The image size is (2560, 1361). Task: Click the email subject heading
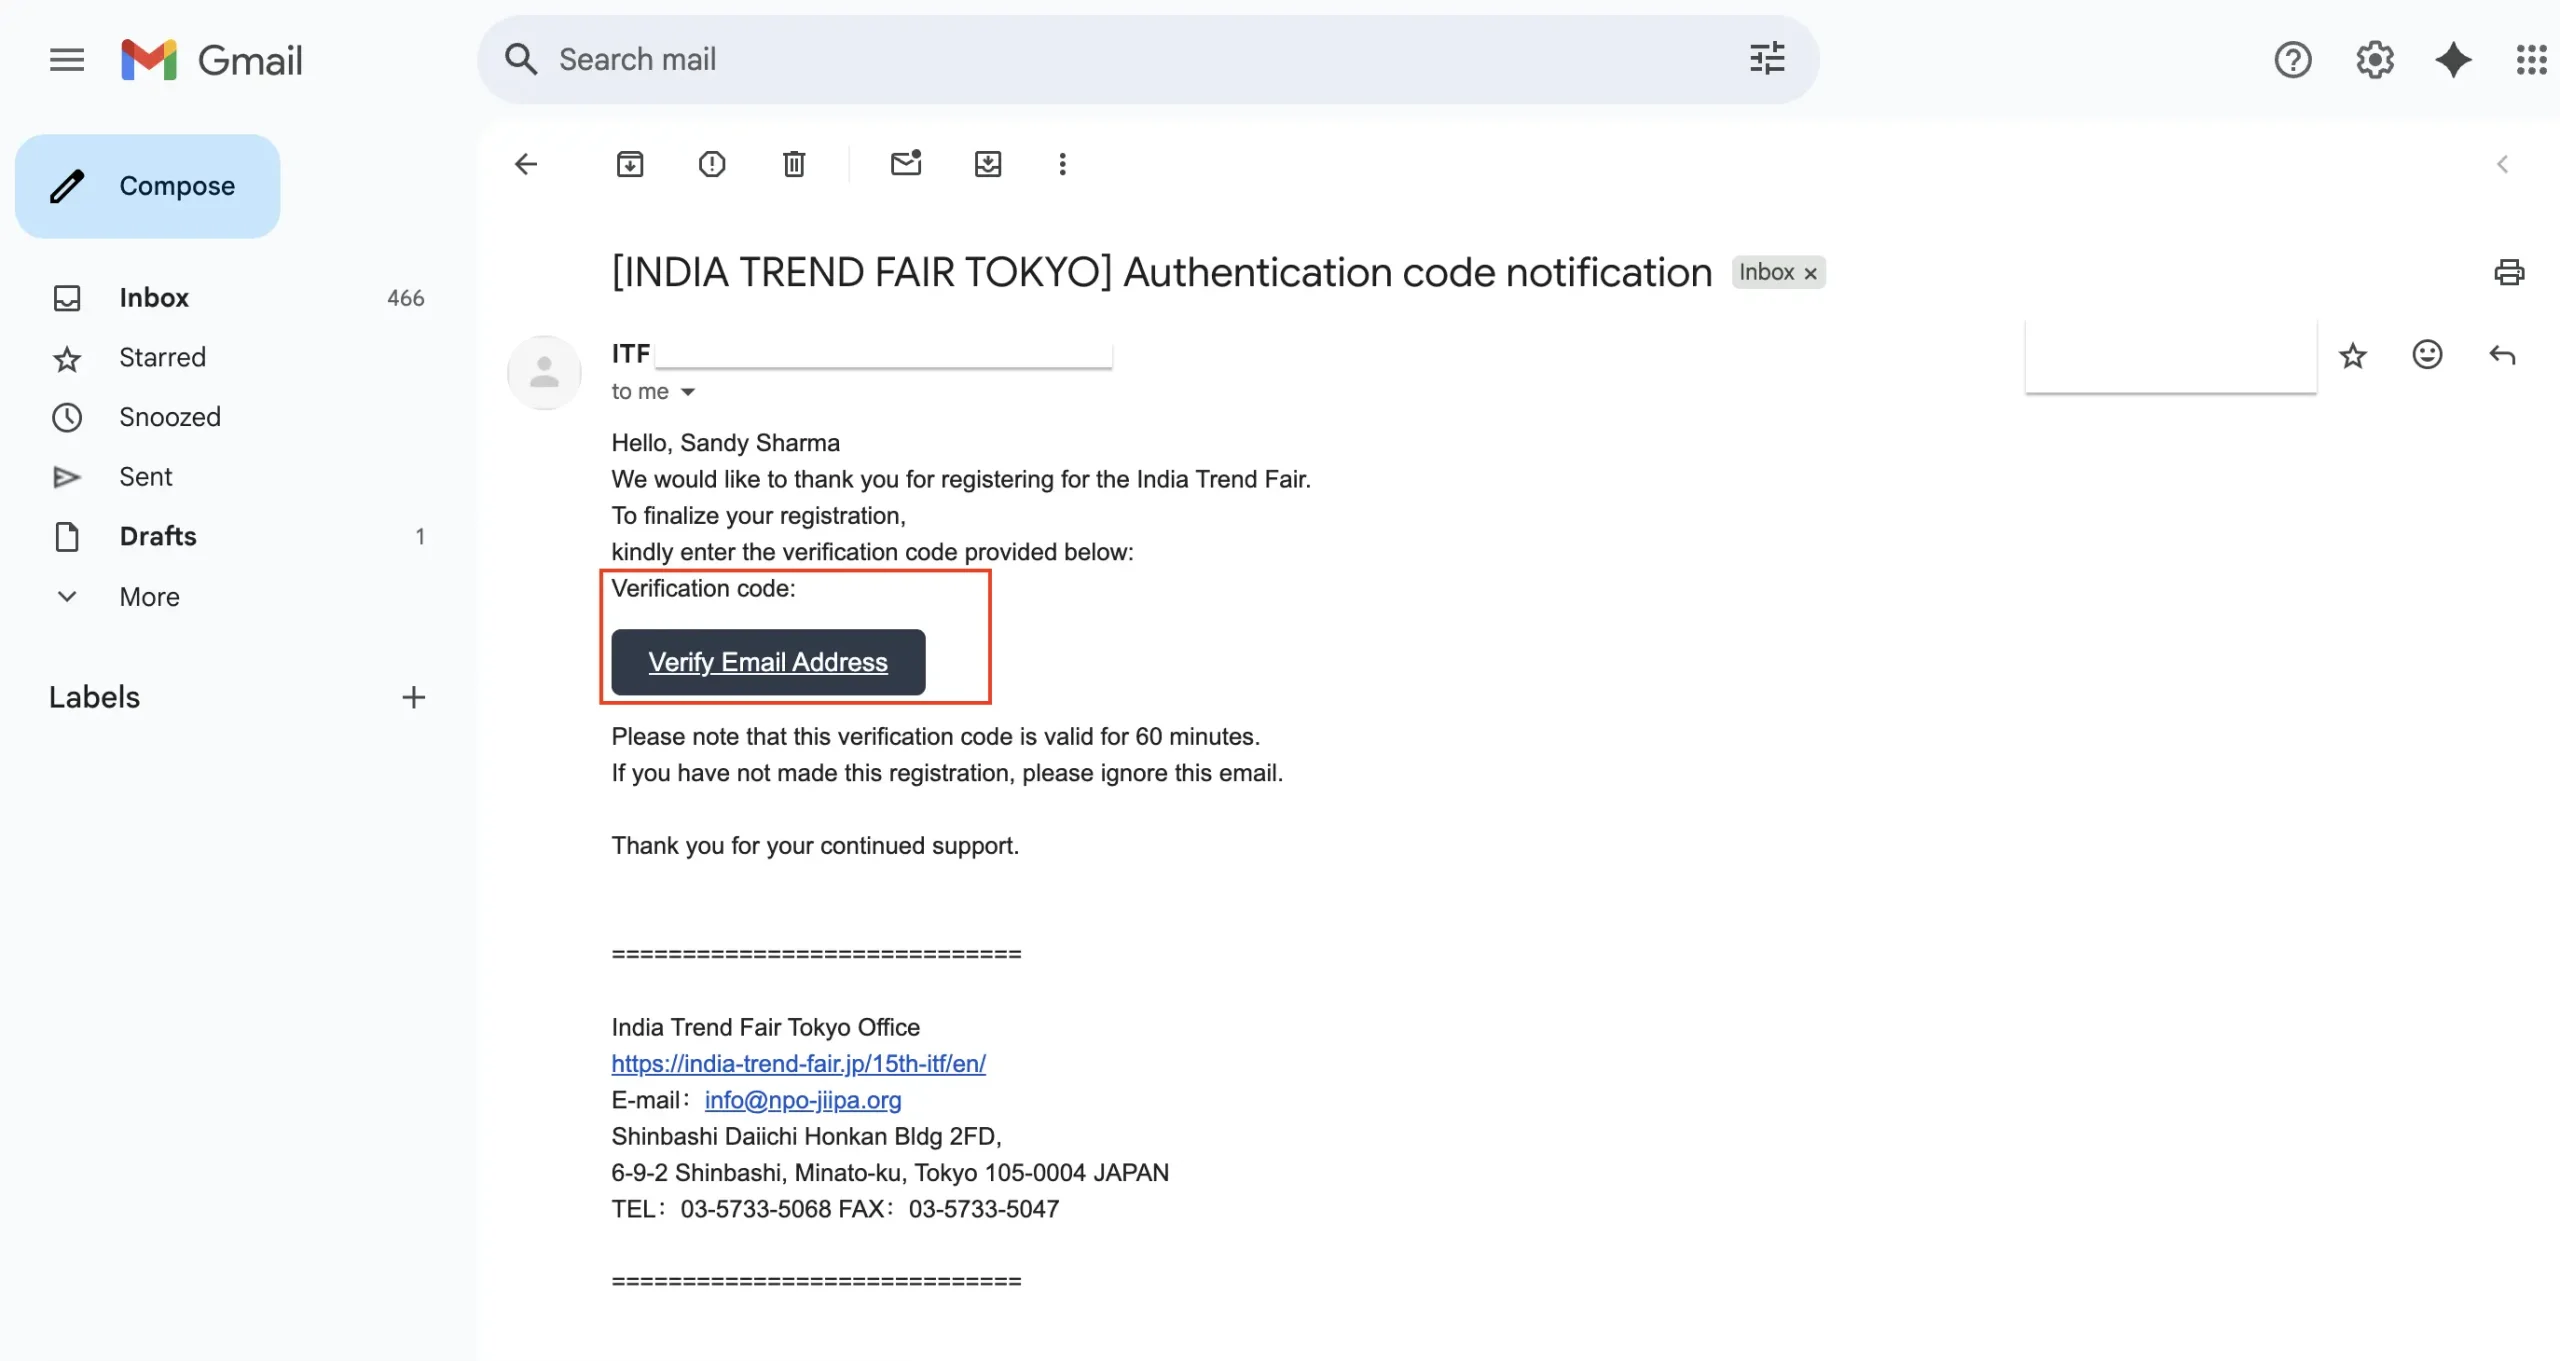click(1162, 272)
